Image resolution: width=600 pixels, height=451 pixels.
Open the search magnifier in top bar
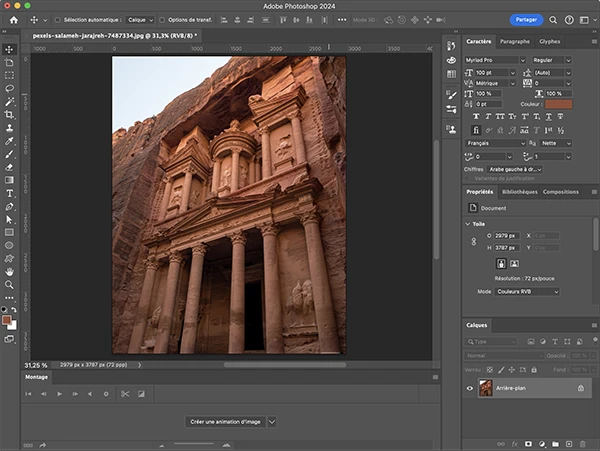553,20
